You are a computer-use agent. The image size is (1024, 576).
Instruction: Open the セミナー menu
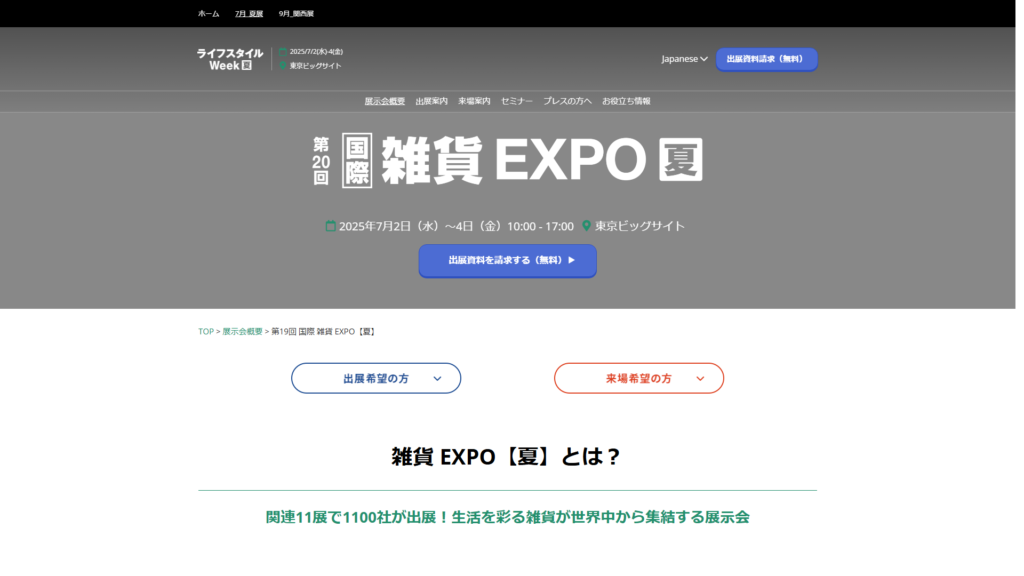tap(517, 101)
